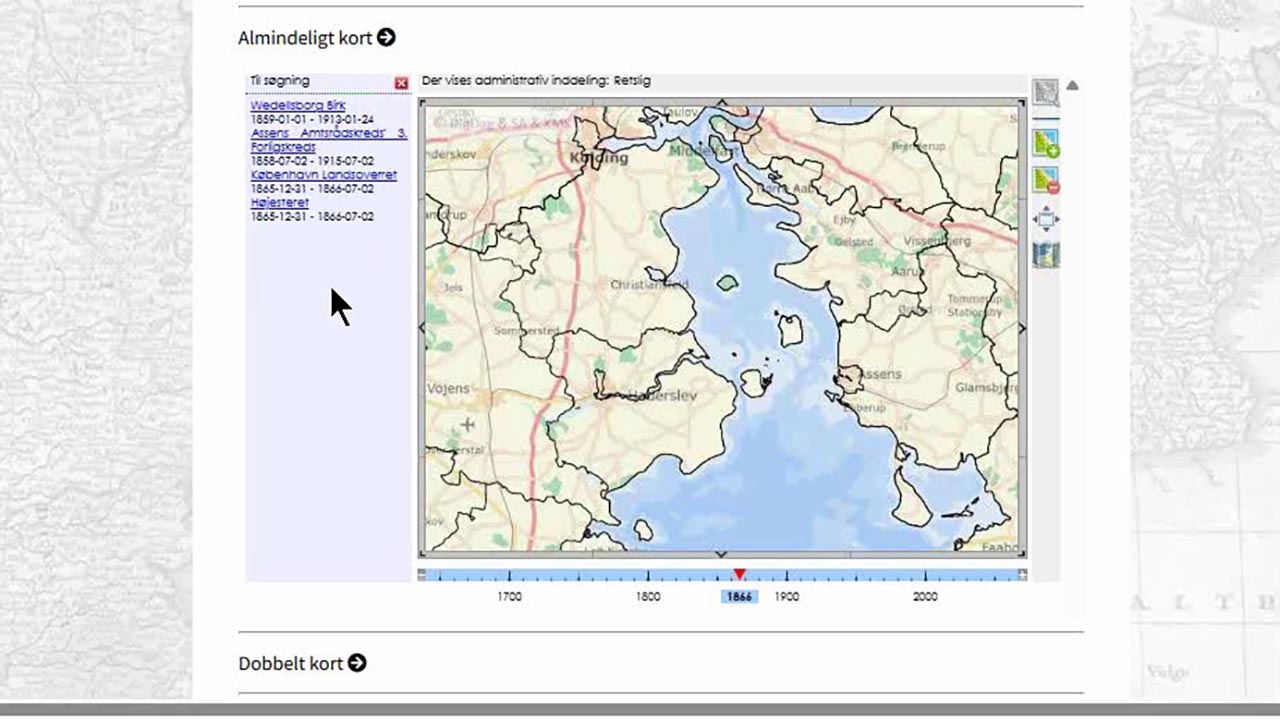The width and height of the screenshot is (1280, 720).
Task: Step the timeline back with left scroll arrow
Action: 424,573
